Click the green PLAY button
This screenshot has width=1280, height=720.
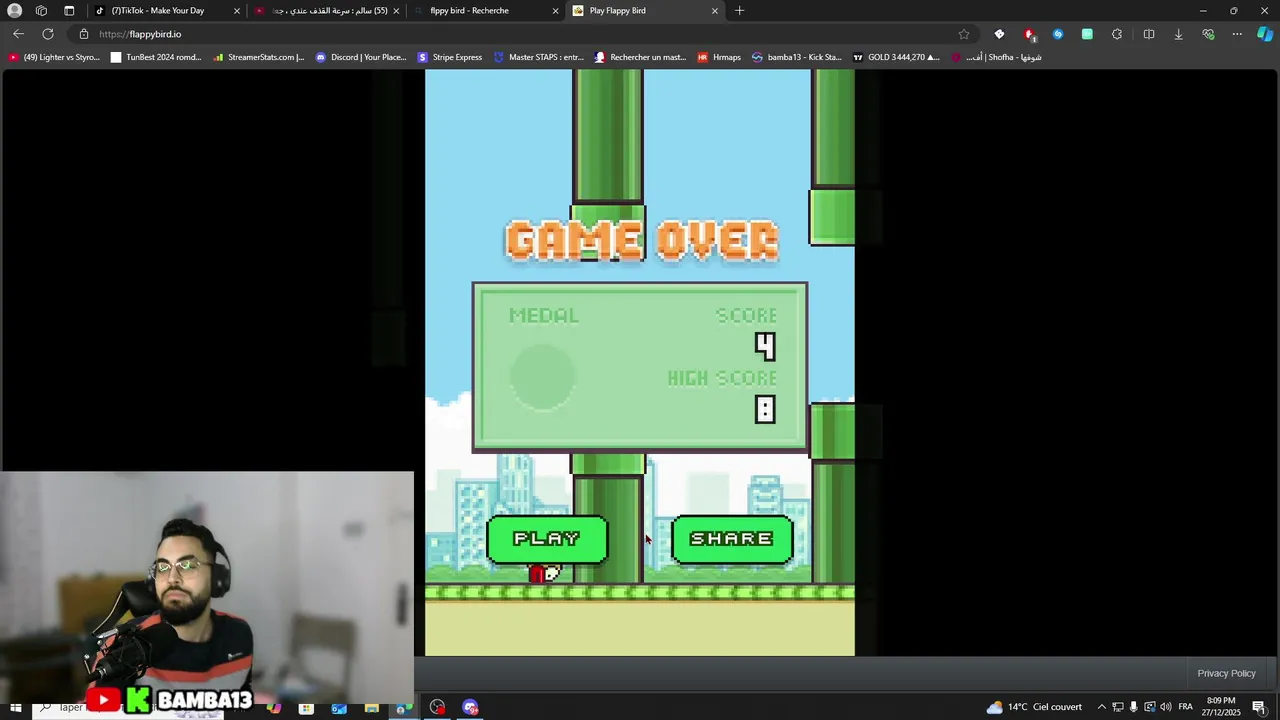point(547,540)
